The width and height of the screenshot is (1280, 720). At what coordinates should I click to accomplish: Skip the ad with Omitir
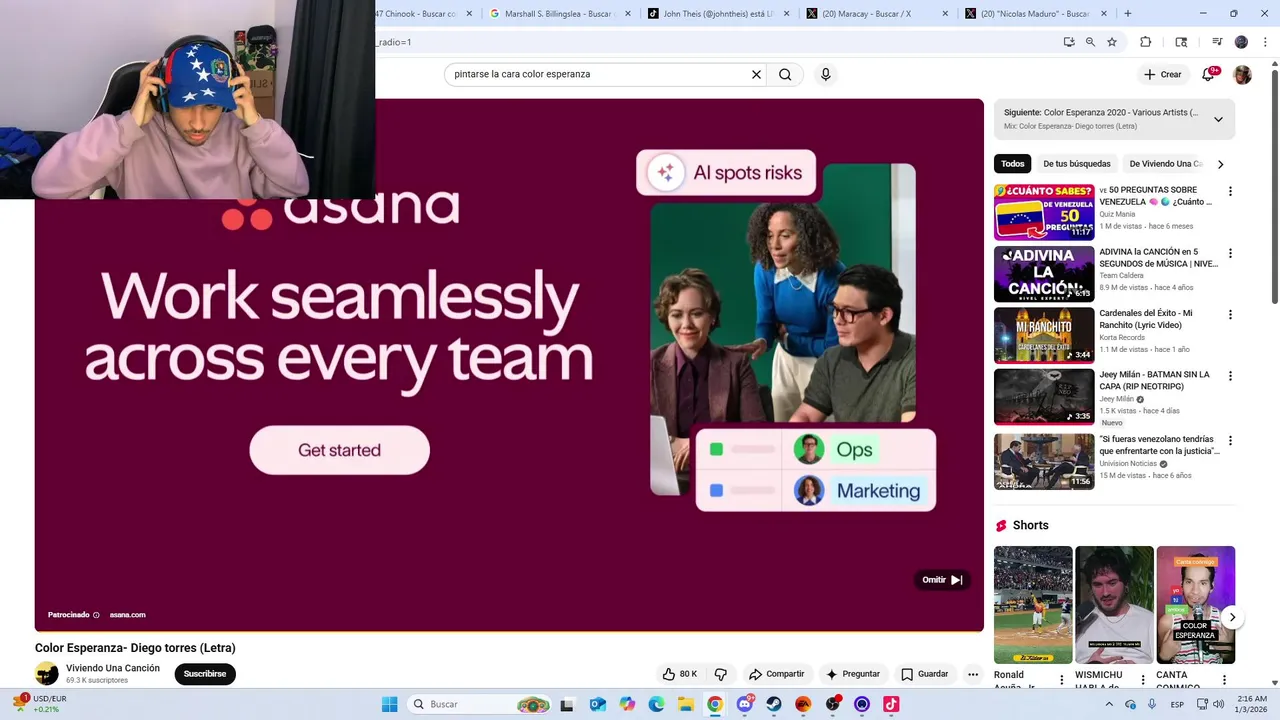coord(942,580)
